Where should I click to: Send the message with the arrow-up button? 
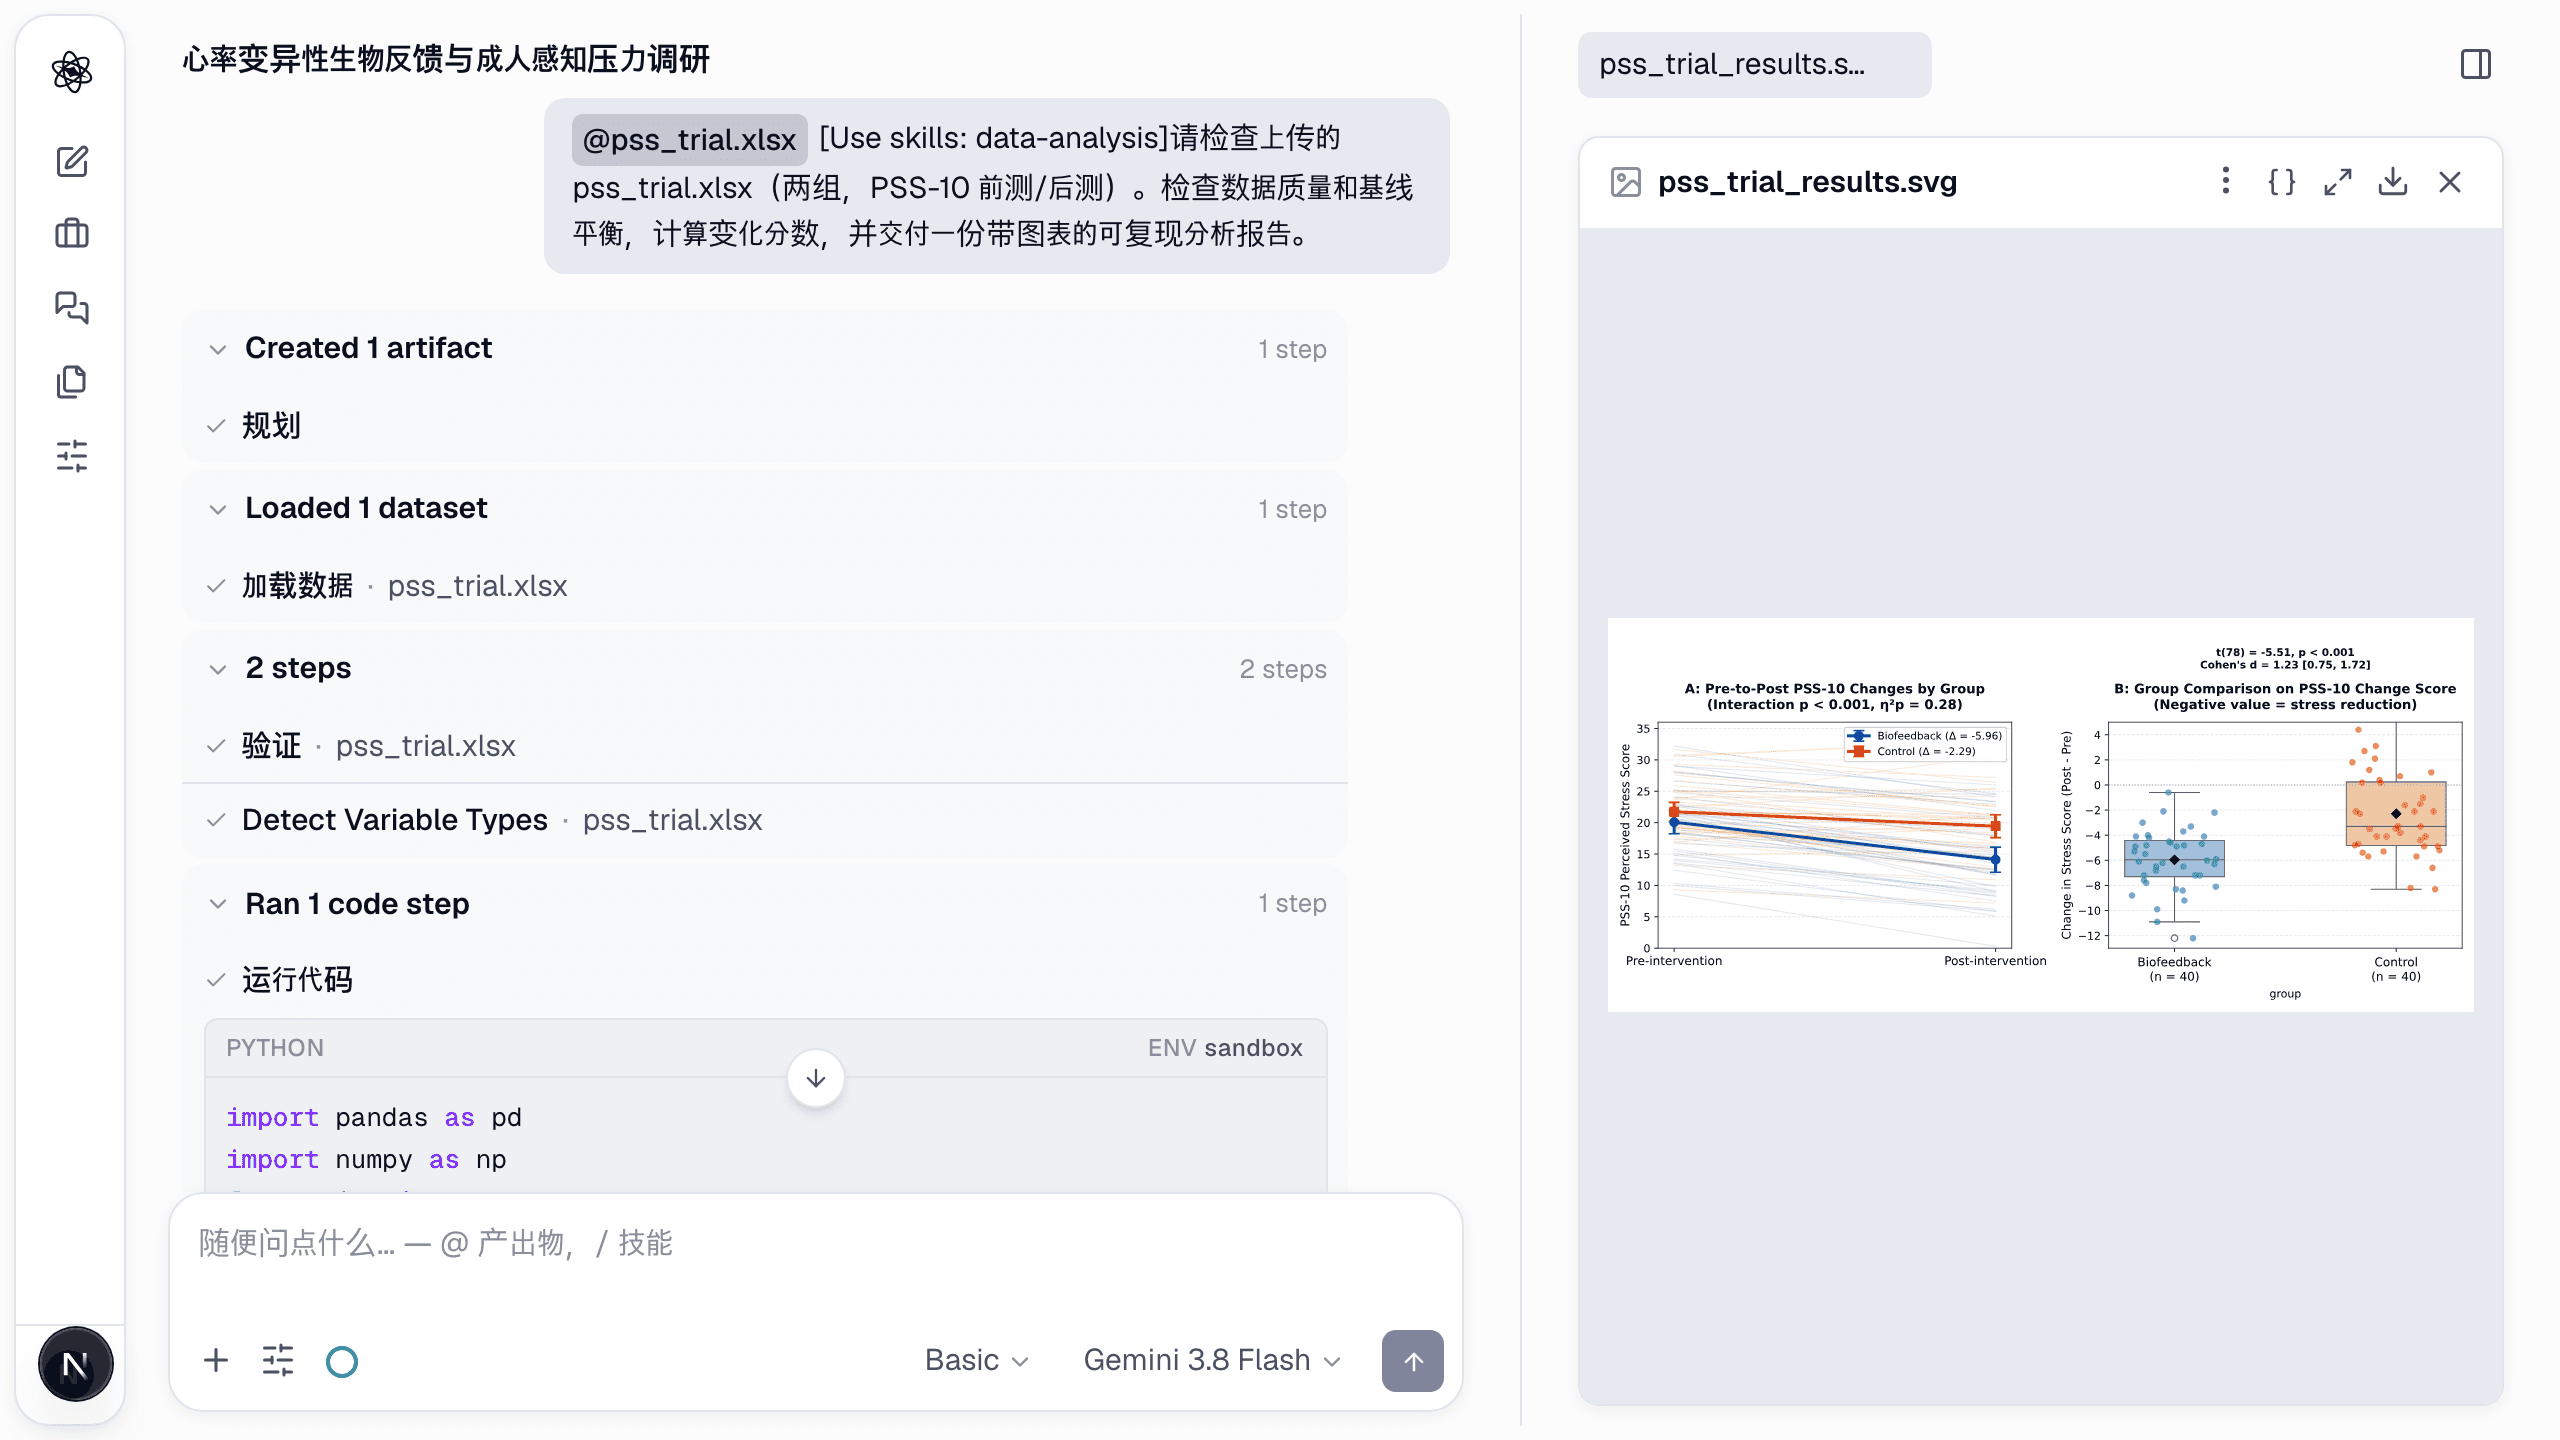[1413, 1361]
